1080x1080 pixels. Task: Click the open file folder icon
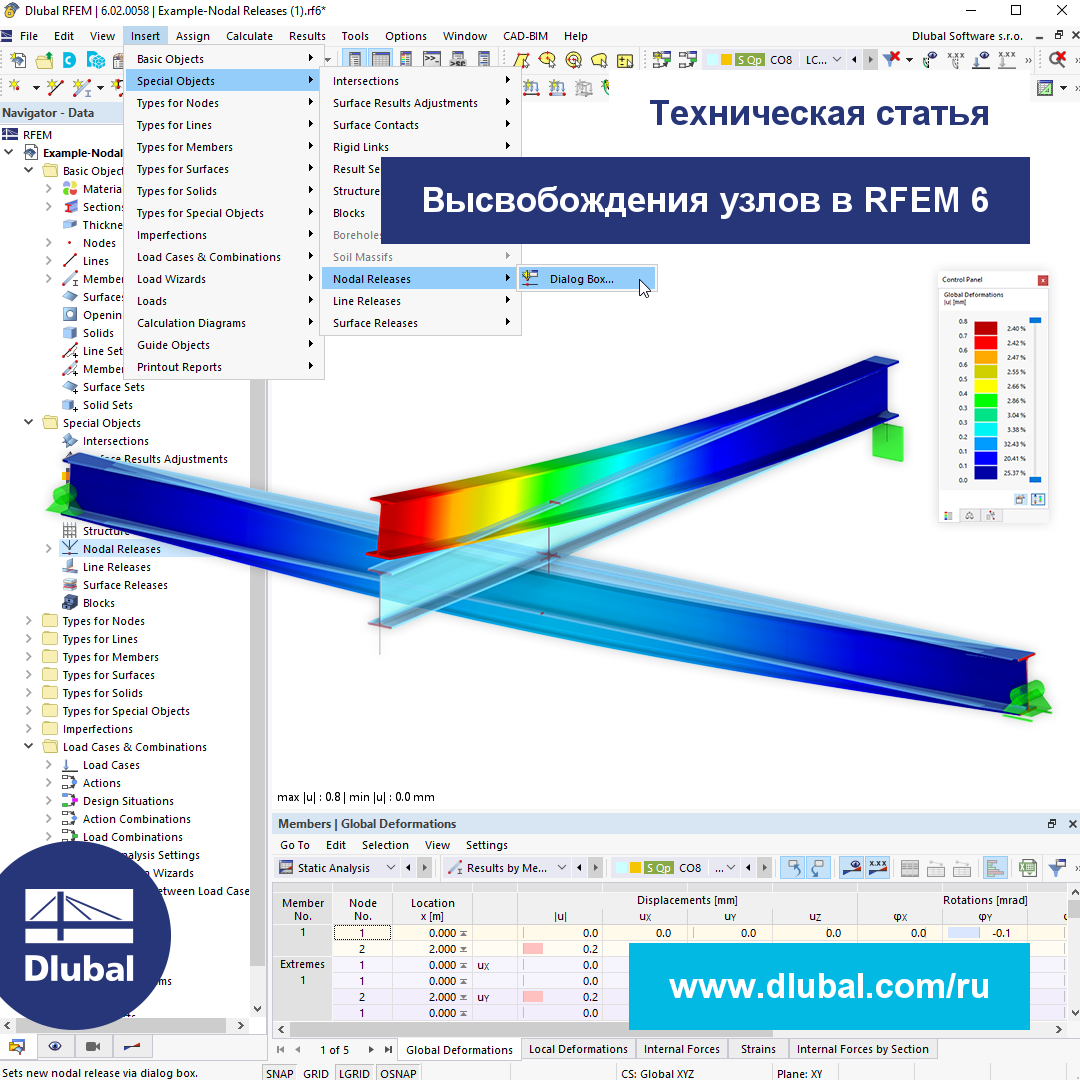44,61
